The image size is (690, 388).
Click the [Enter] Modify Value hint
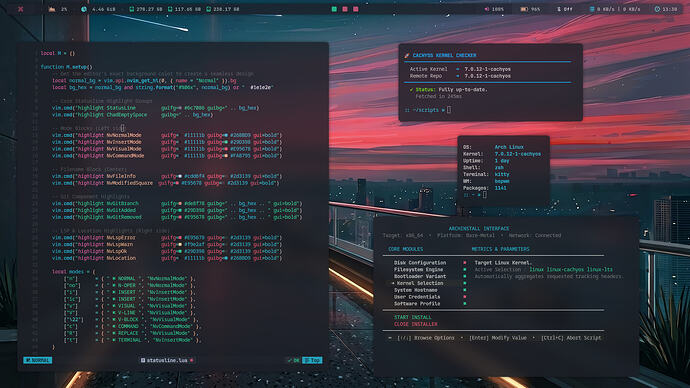[x=498, y=338]
